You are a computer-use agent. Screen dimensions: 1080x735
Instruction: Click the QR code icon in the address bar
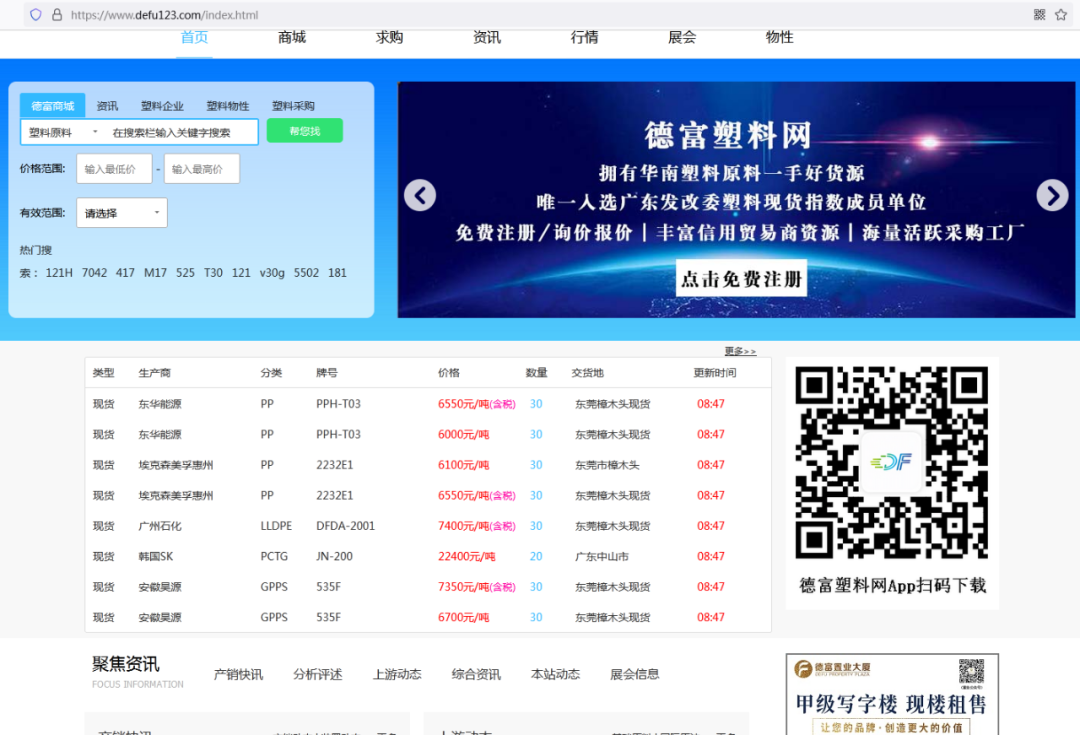tap(1040, 15)
